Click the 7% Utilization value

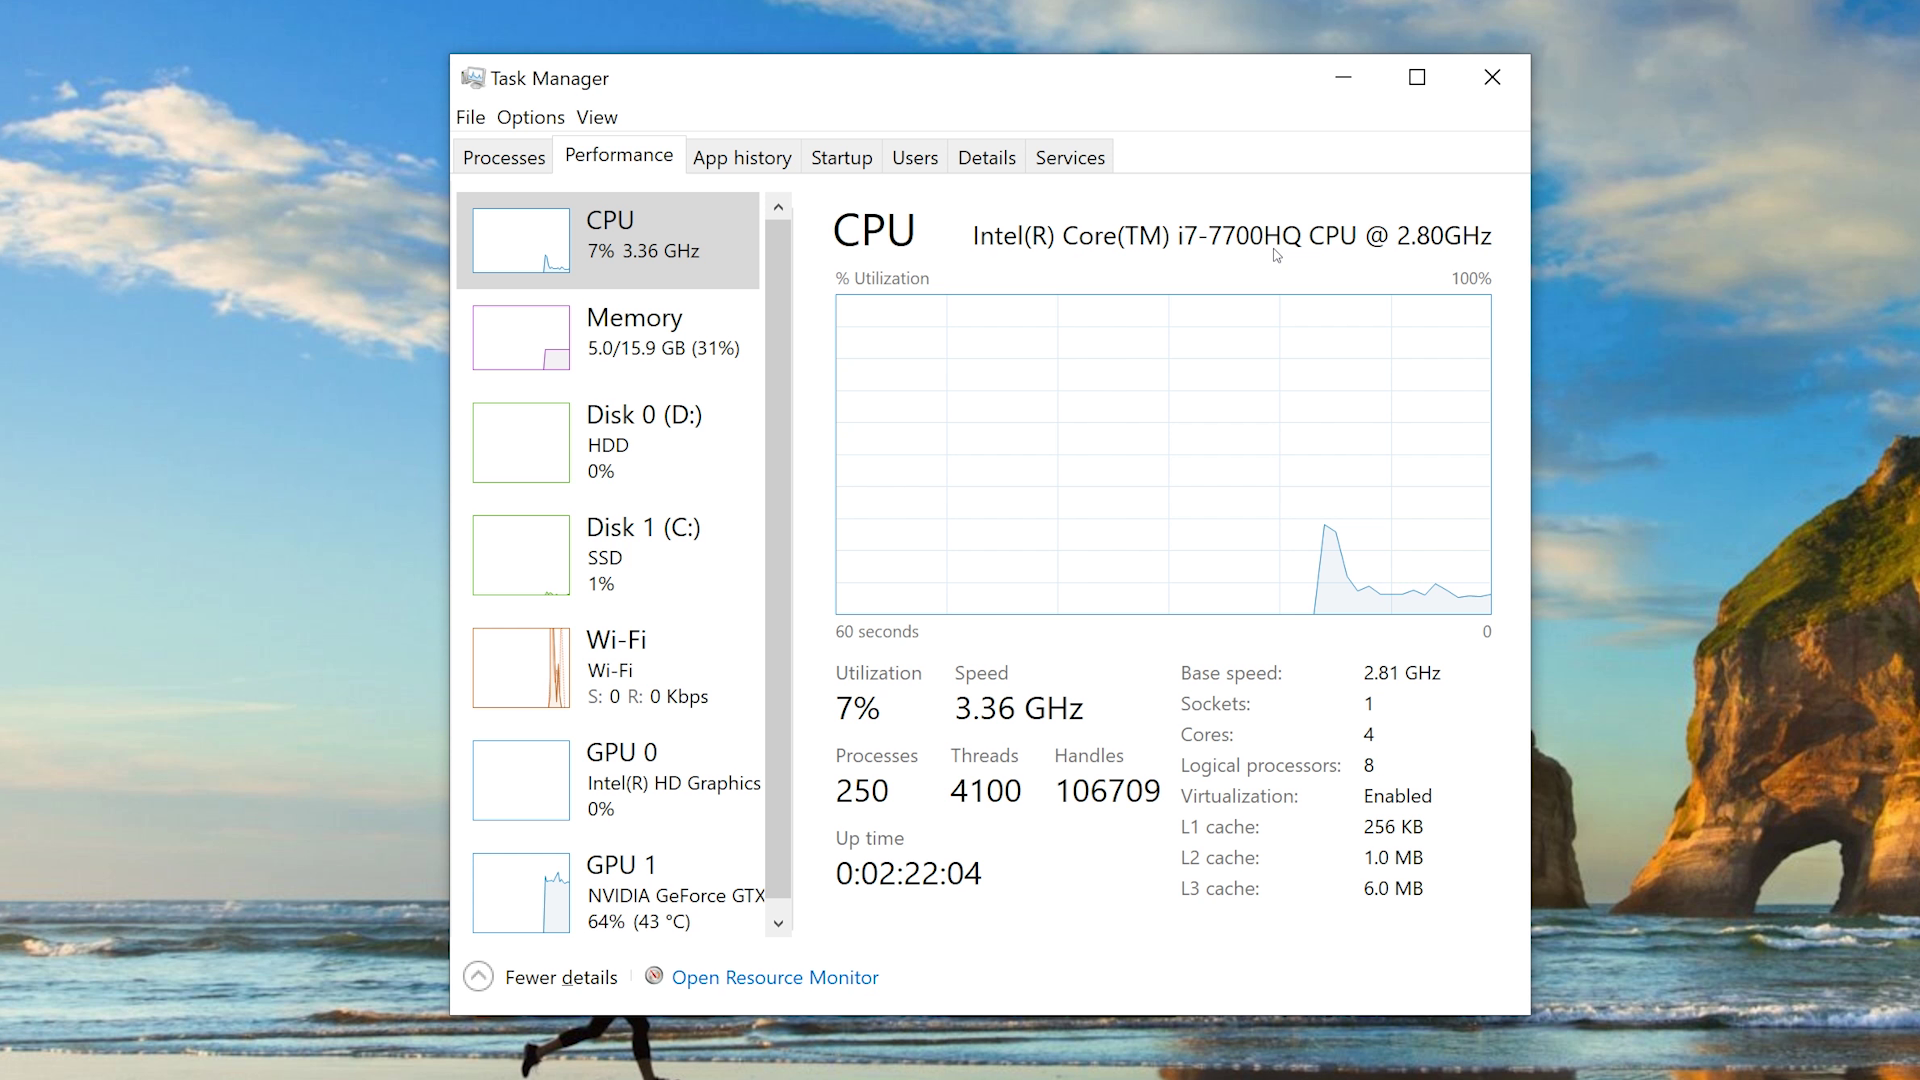(858, 708)
